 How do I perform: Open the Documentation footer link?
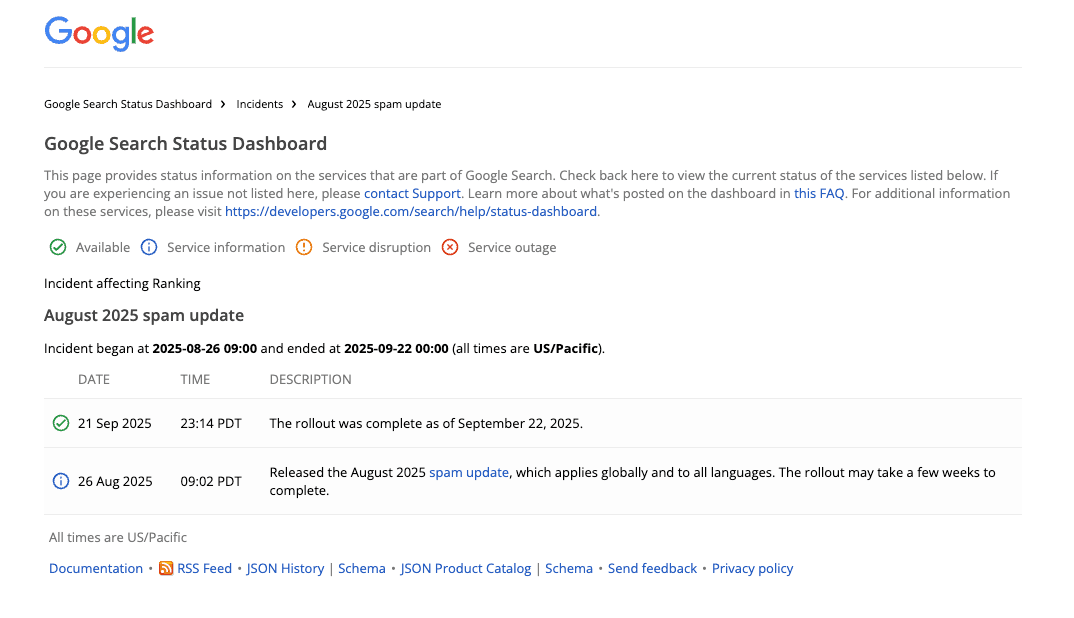click(x=96, y=568)
